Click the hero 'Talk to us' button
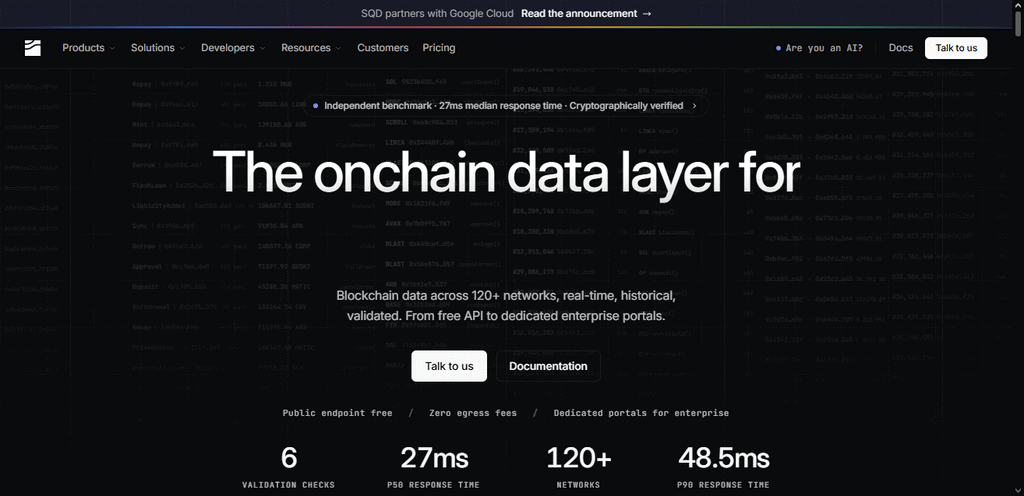1024x496 pixels. 449,366
